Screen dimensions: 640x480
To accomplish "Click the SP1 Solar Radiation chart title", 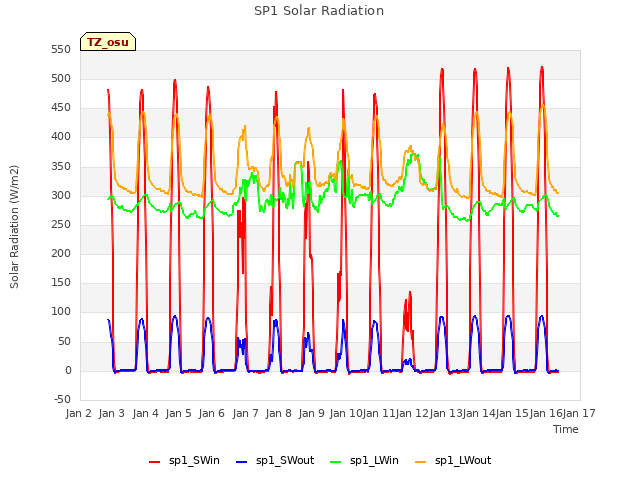I will (319, 11).
